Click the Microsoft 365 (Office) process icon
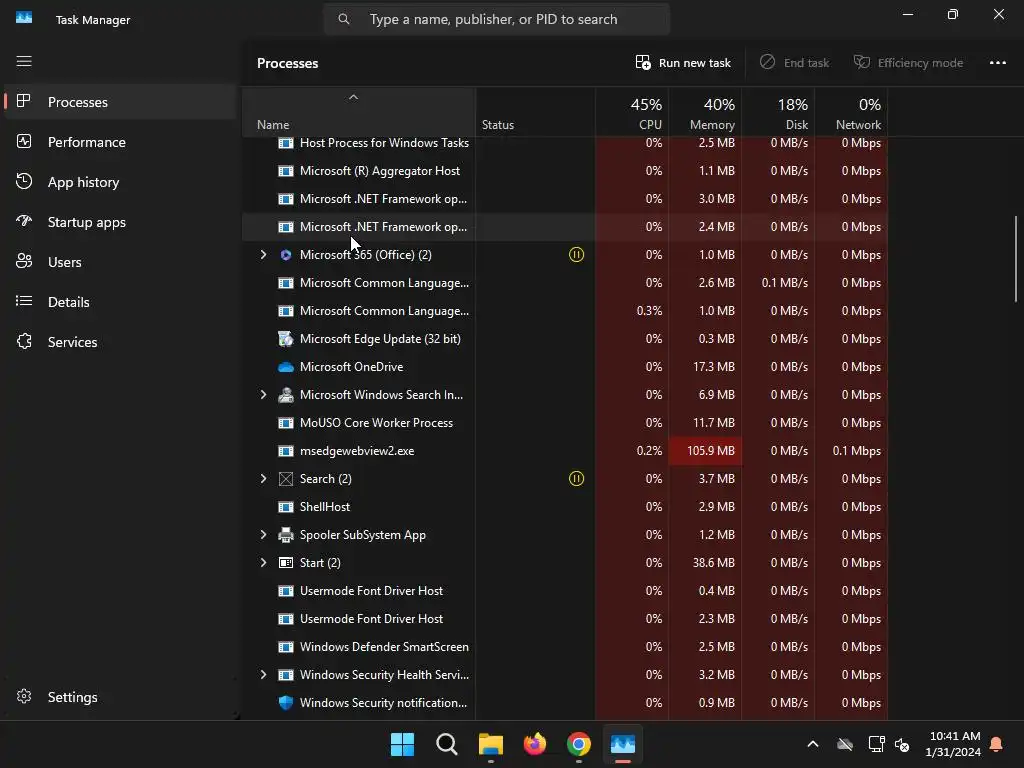Image resolution: width=1024 pixels, height=768 pixels. click(x=285, y=255)
